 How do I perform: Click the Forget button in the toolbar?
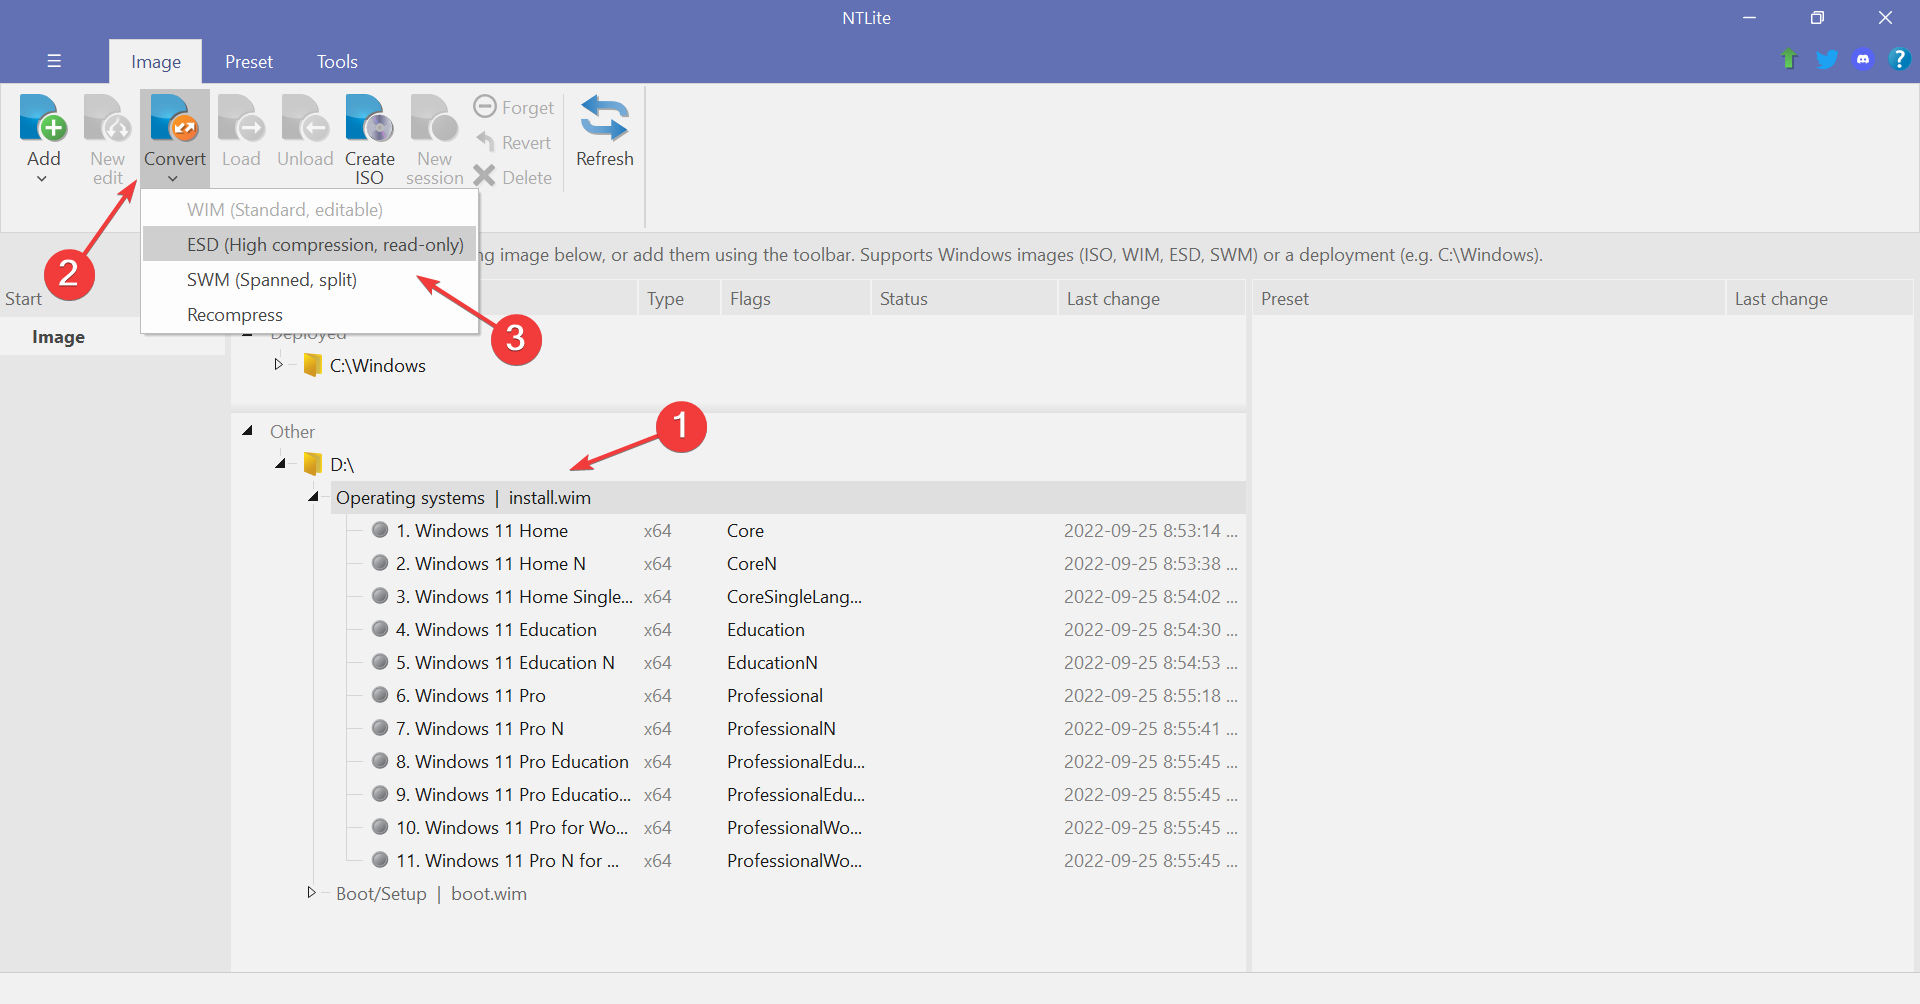pos(514,107)
